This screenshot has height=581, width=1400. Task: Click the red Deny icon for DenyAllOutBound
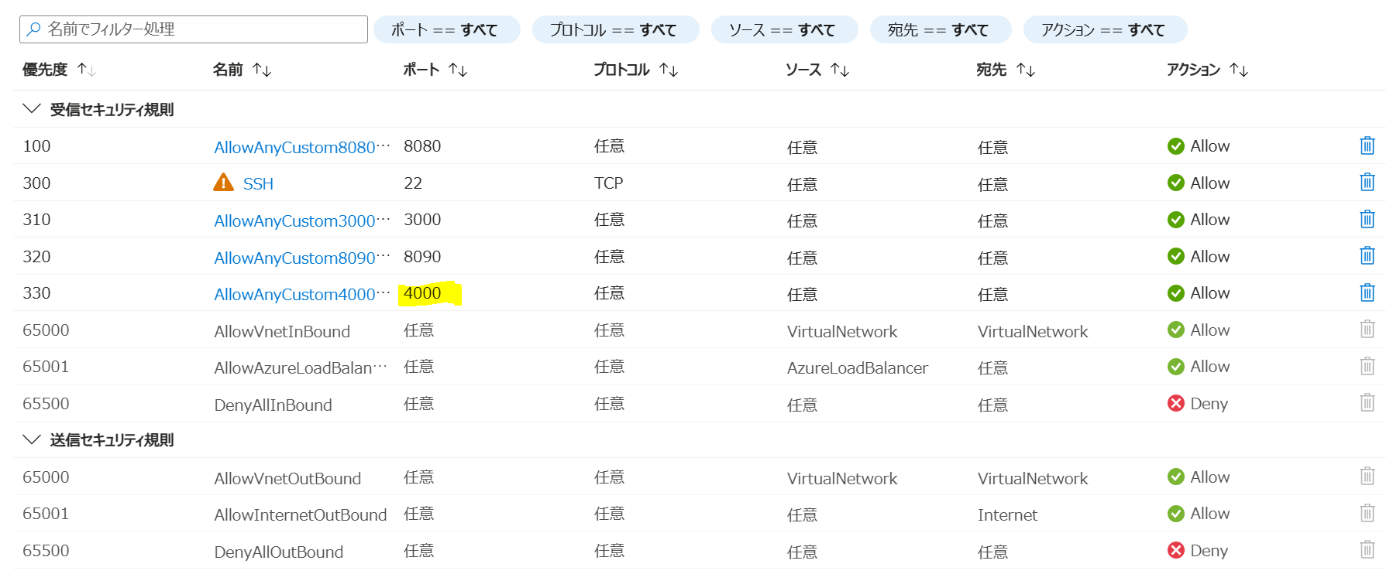[1176, 551]
